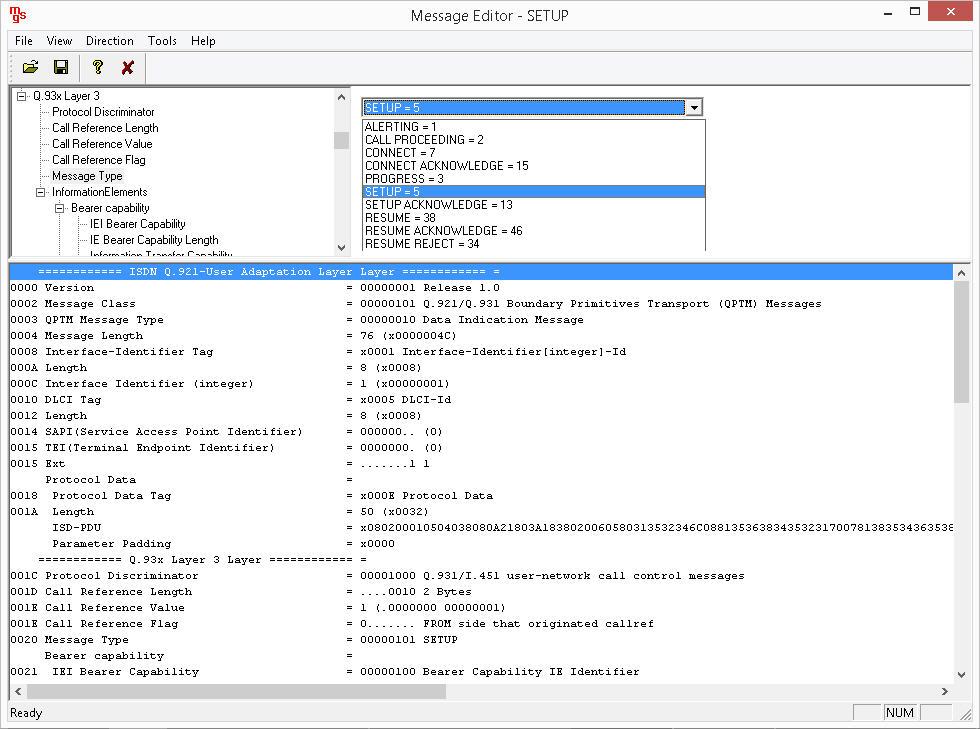This screenshot has height=729, width=980.
Task: Click the 0021 IEI Bearer Capability row
Action: click(x=481, y=672)
